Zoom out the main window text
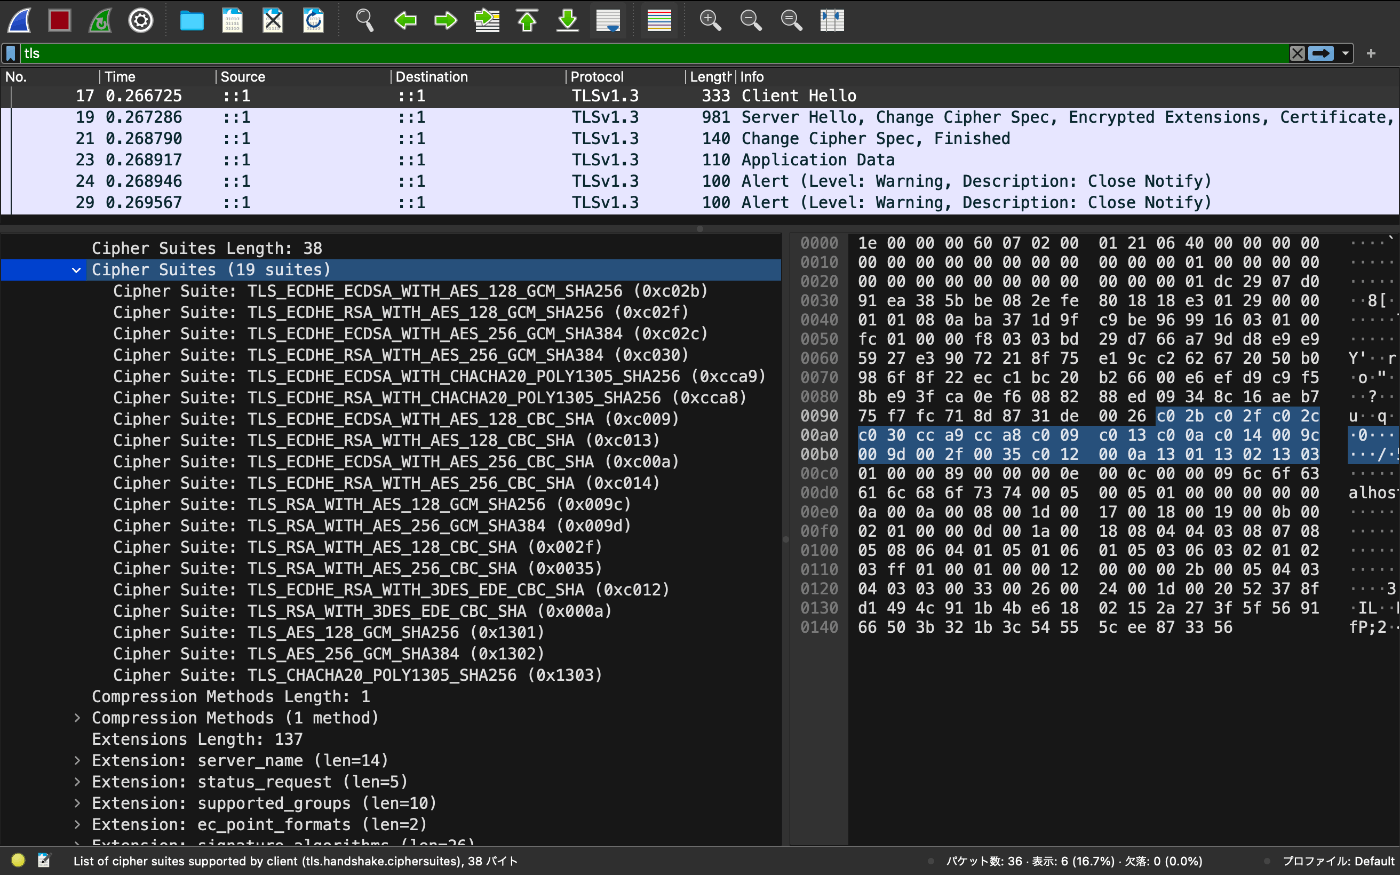This screenshot has width=1400, height=875. (x=751, y=20)
